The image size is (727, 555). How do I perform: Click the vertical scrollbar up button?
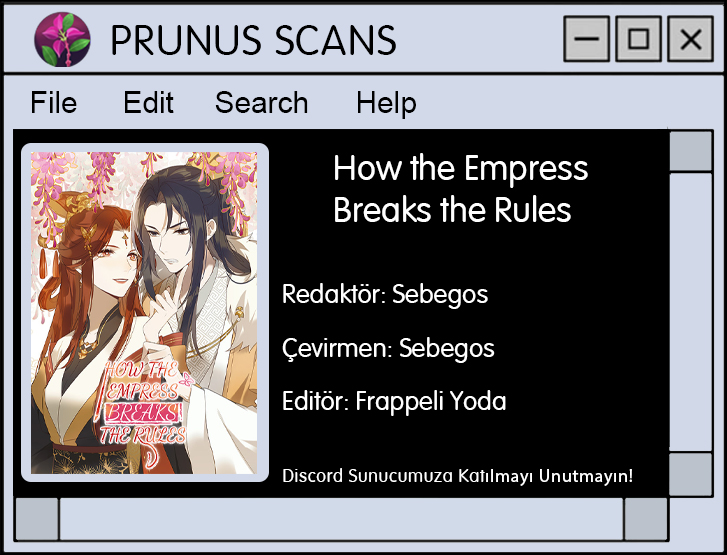coord(691,151)
